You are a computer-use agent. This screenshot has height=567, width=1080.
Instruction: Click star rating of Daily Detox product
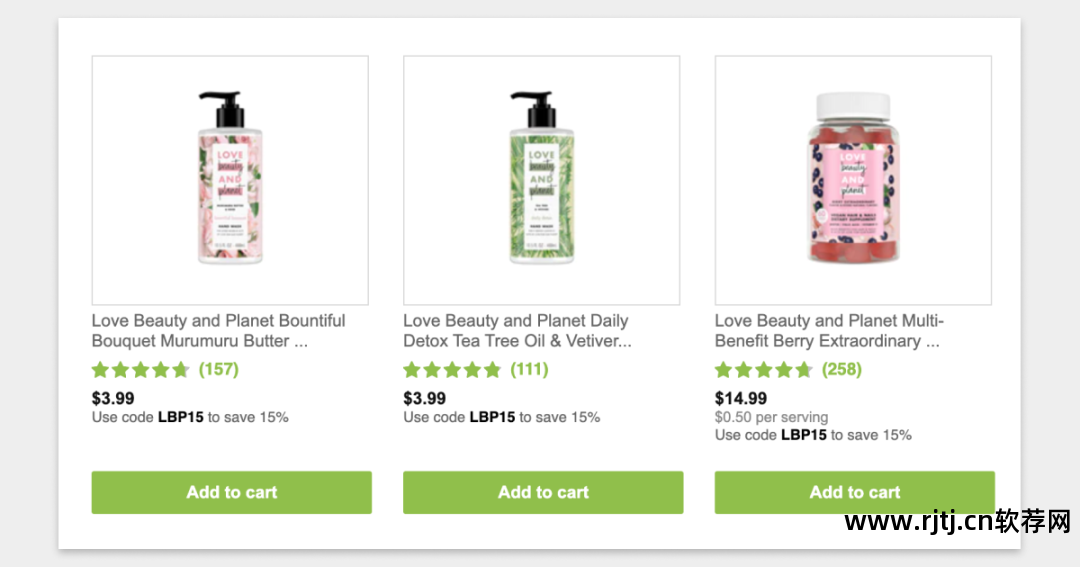(x=452, y=370)
